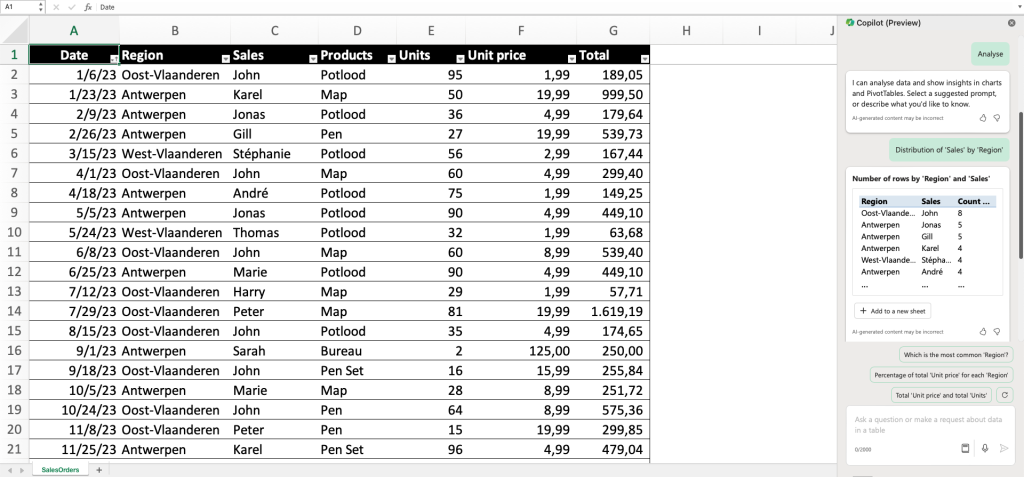Image resolution: width=1024 pixels, height=477 pixels.
Task: Switch to the SalesOrders sheet tab
Action: (x=59, y=469)
